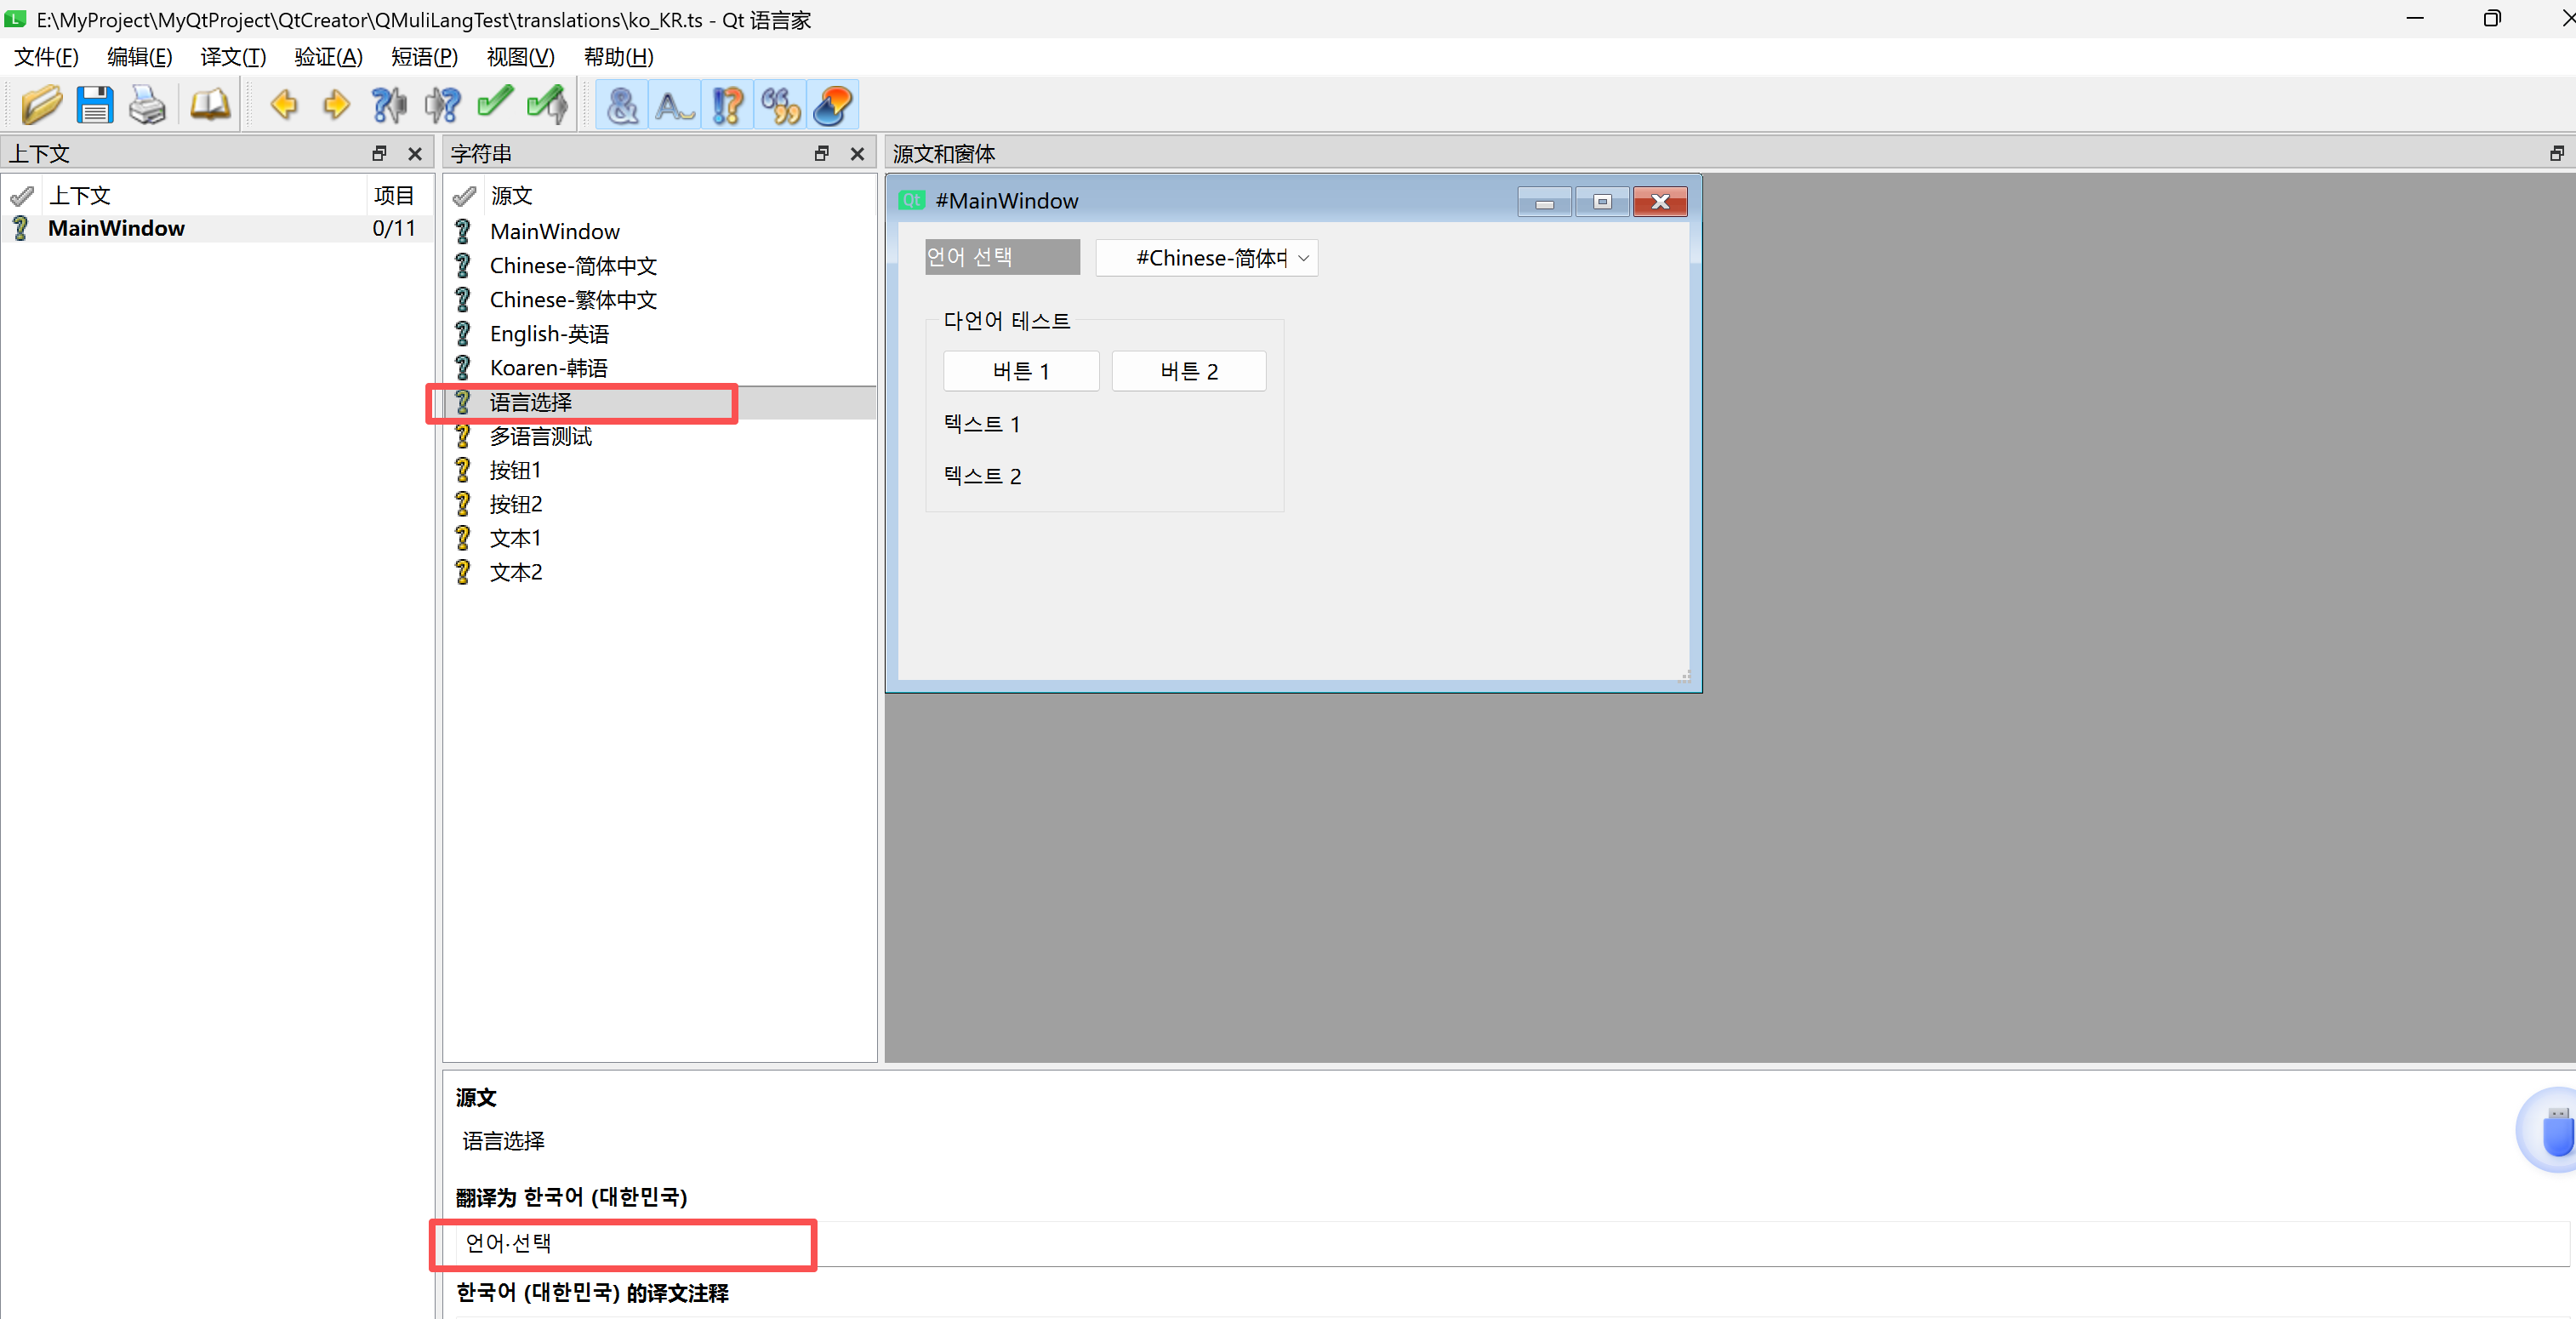
Task: Open the #Chinese-简体中文 combo box
Action: coord(1207,258)
